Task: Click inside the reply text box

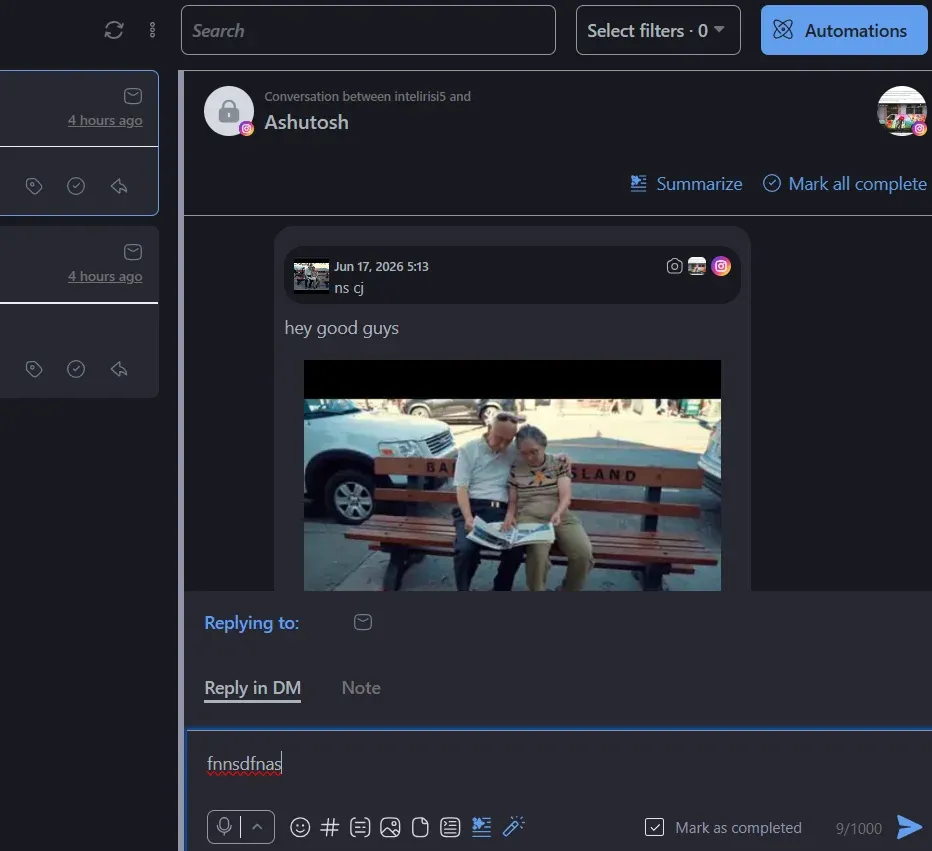Action: [559, 765]
